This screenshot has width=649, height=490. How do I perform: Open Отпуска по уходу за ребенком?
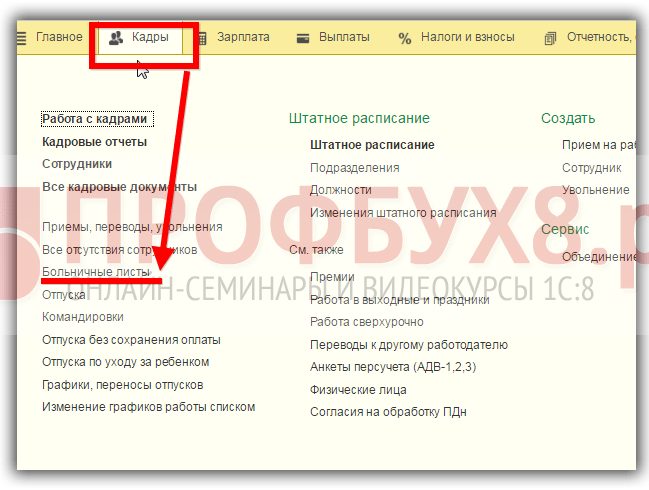click(125, 362)
